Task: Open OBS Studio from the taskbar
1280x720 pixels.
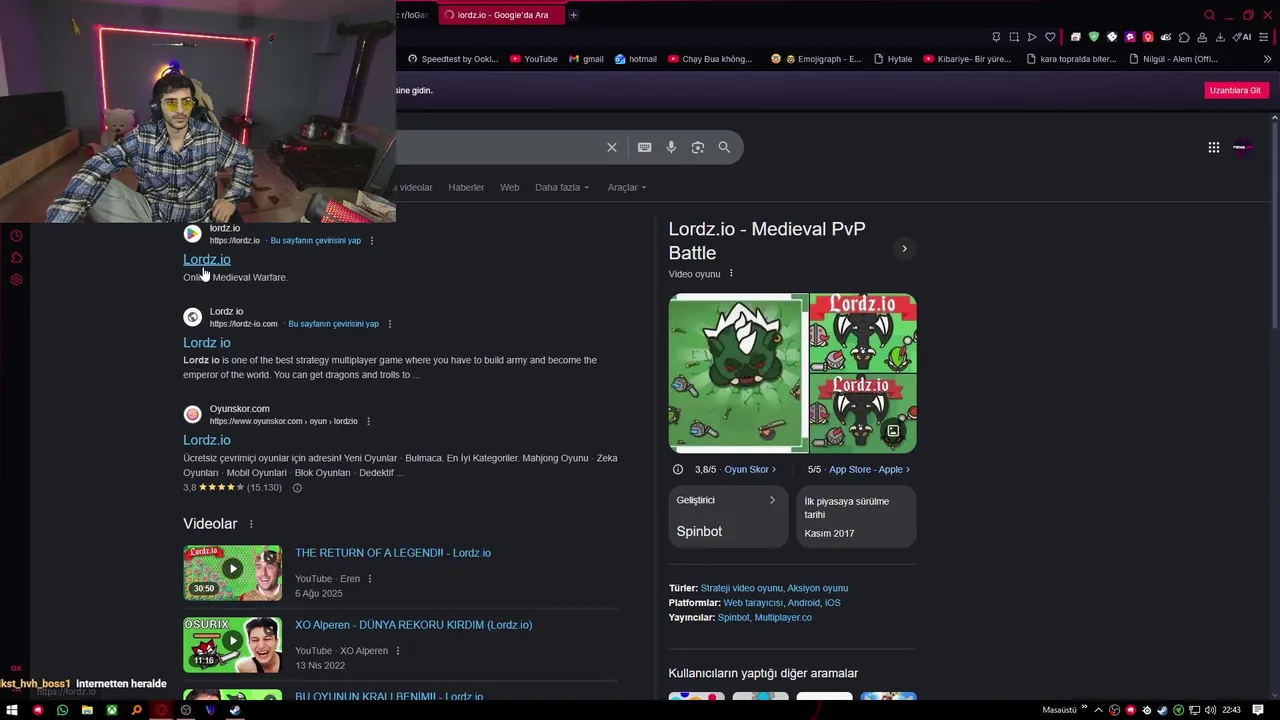Action: 186,710
